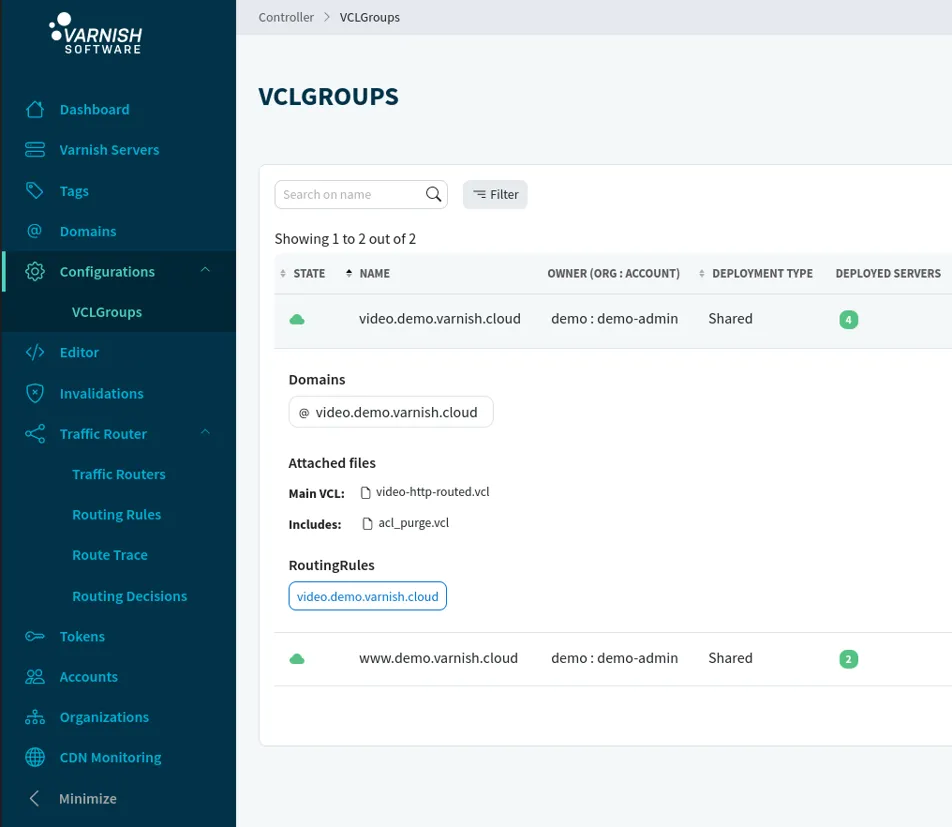
Task: Click file icon next to video-http-routed.vcl
Action: coord(366,492)
